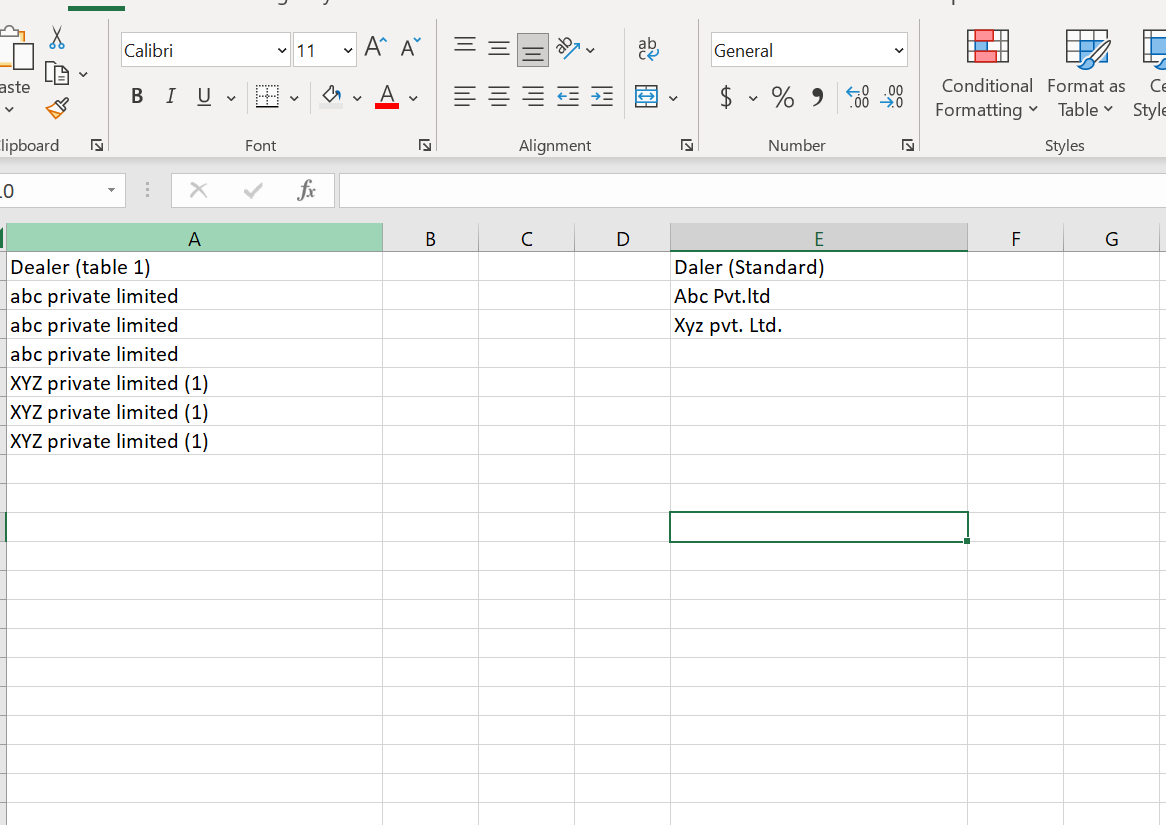Select cell 'Xyz pvt. Ltd.'
Image resolution: width=1166 pixels, height=825 pixels.
819,325
